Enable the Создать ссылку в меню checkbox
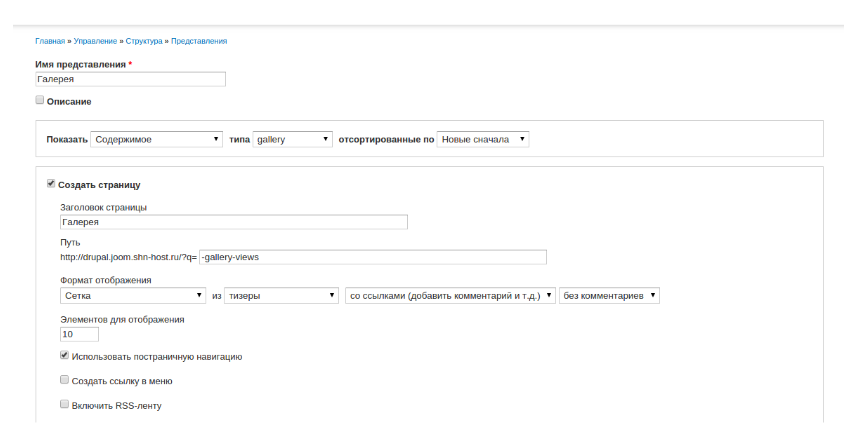The height and width of the screenshot is (436, 853). 64,380
